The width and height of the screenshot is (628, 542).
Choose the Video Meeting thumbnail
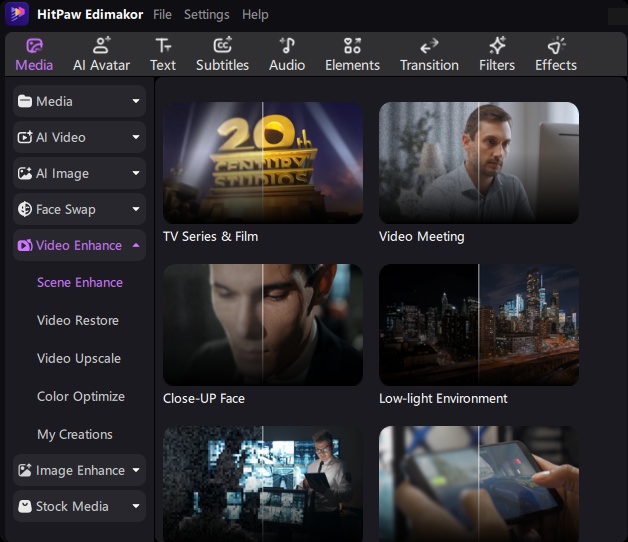[x=479, y=163]
